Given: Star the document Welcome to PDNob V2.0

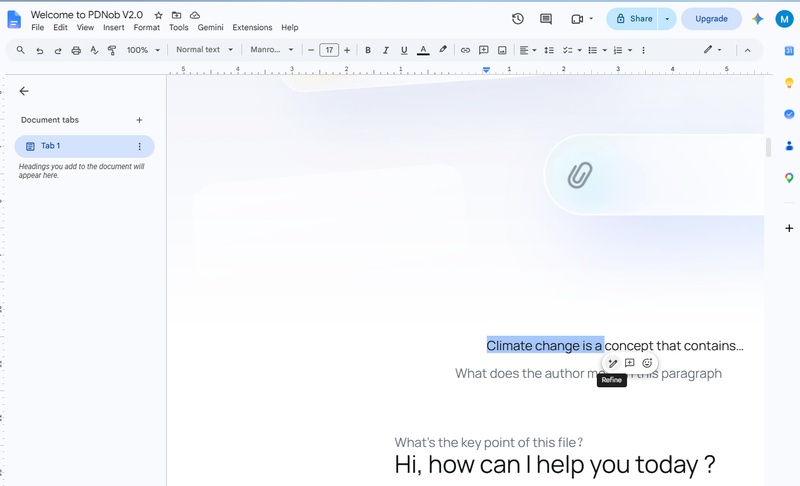Looking at the screenshot, I should click(x=159, y=15).
